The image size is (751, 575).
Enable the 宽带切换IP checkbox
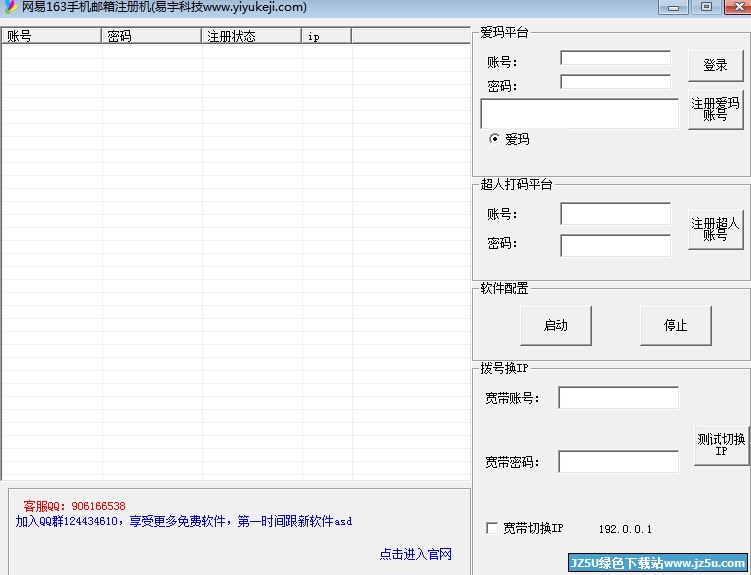492,528
